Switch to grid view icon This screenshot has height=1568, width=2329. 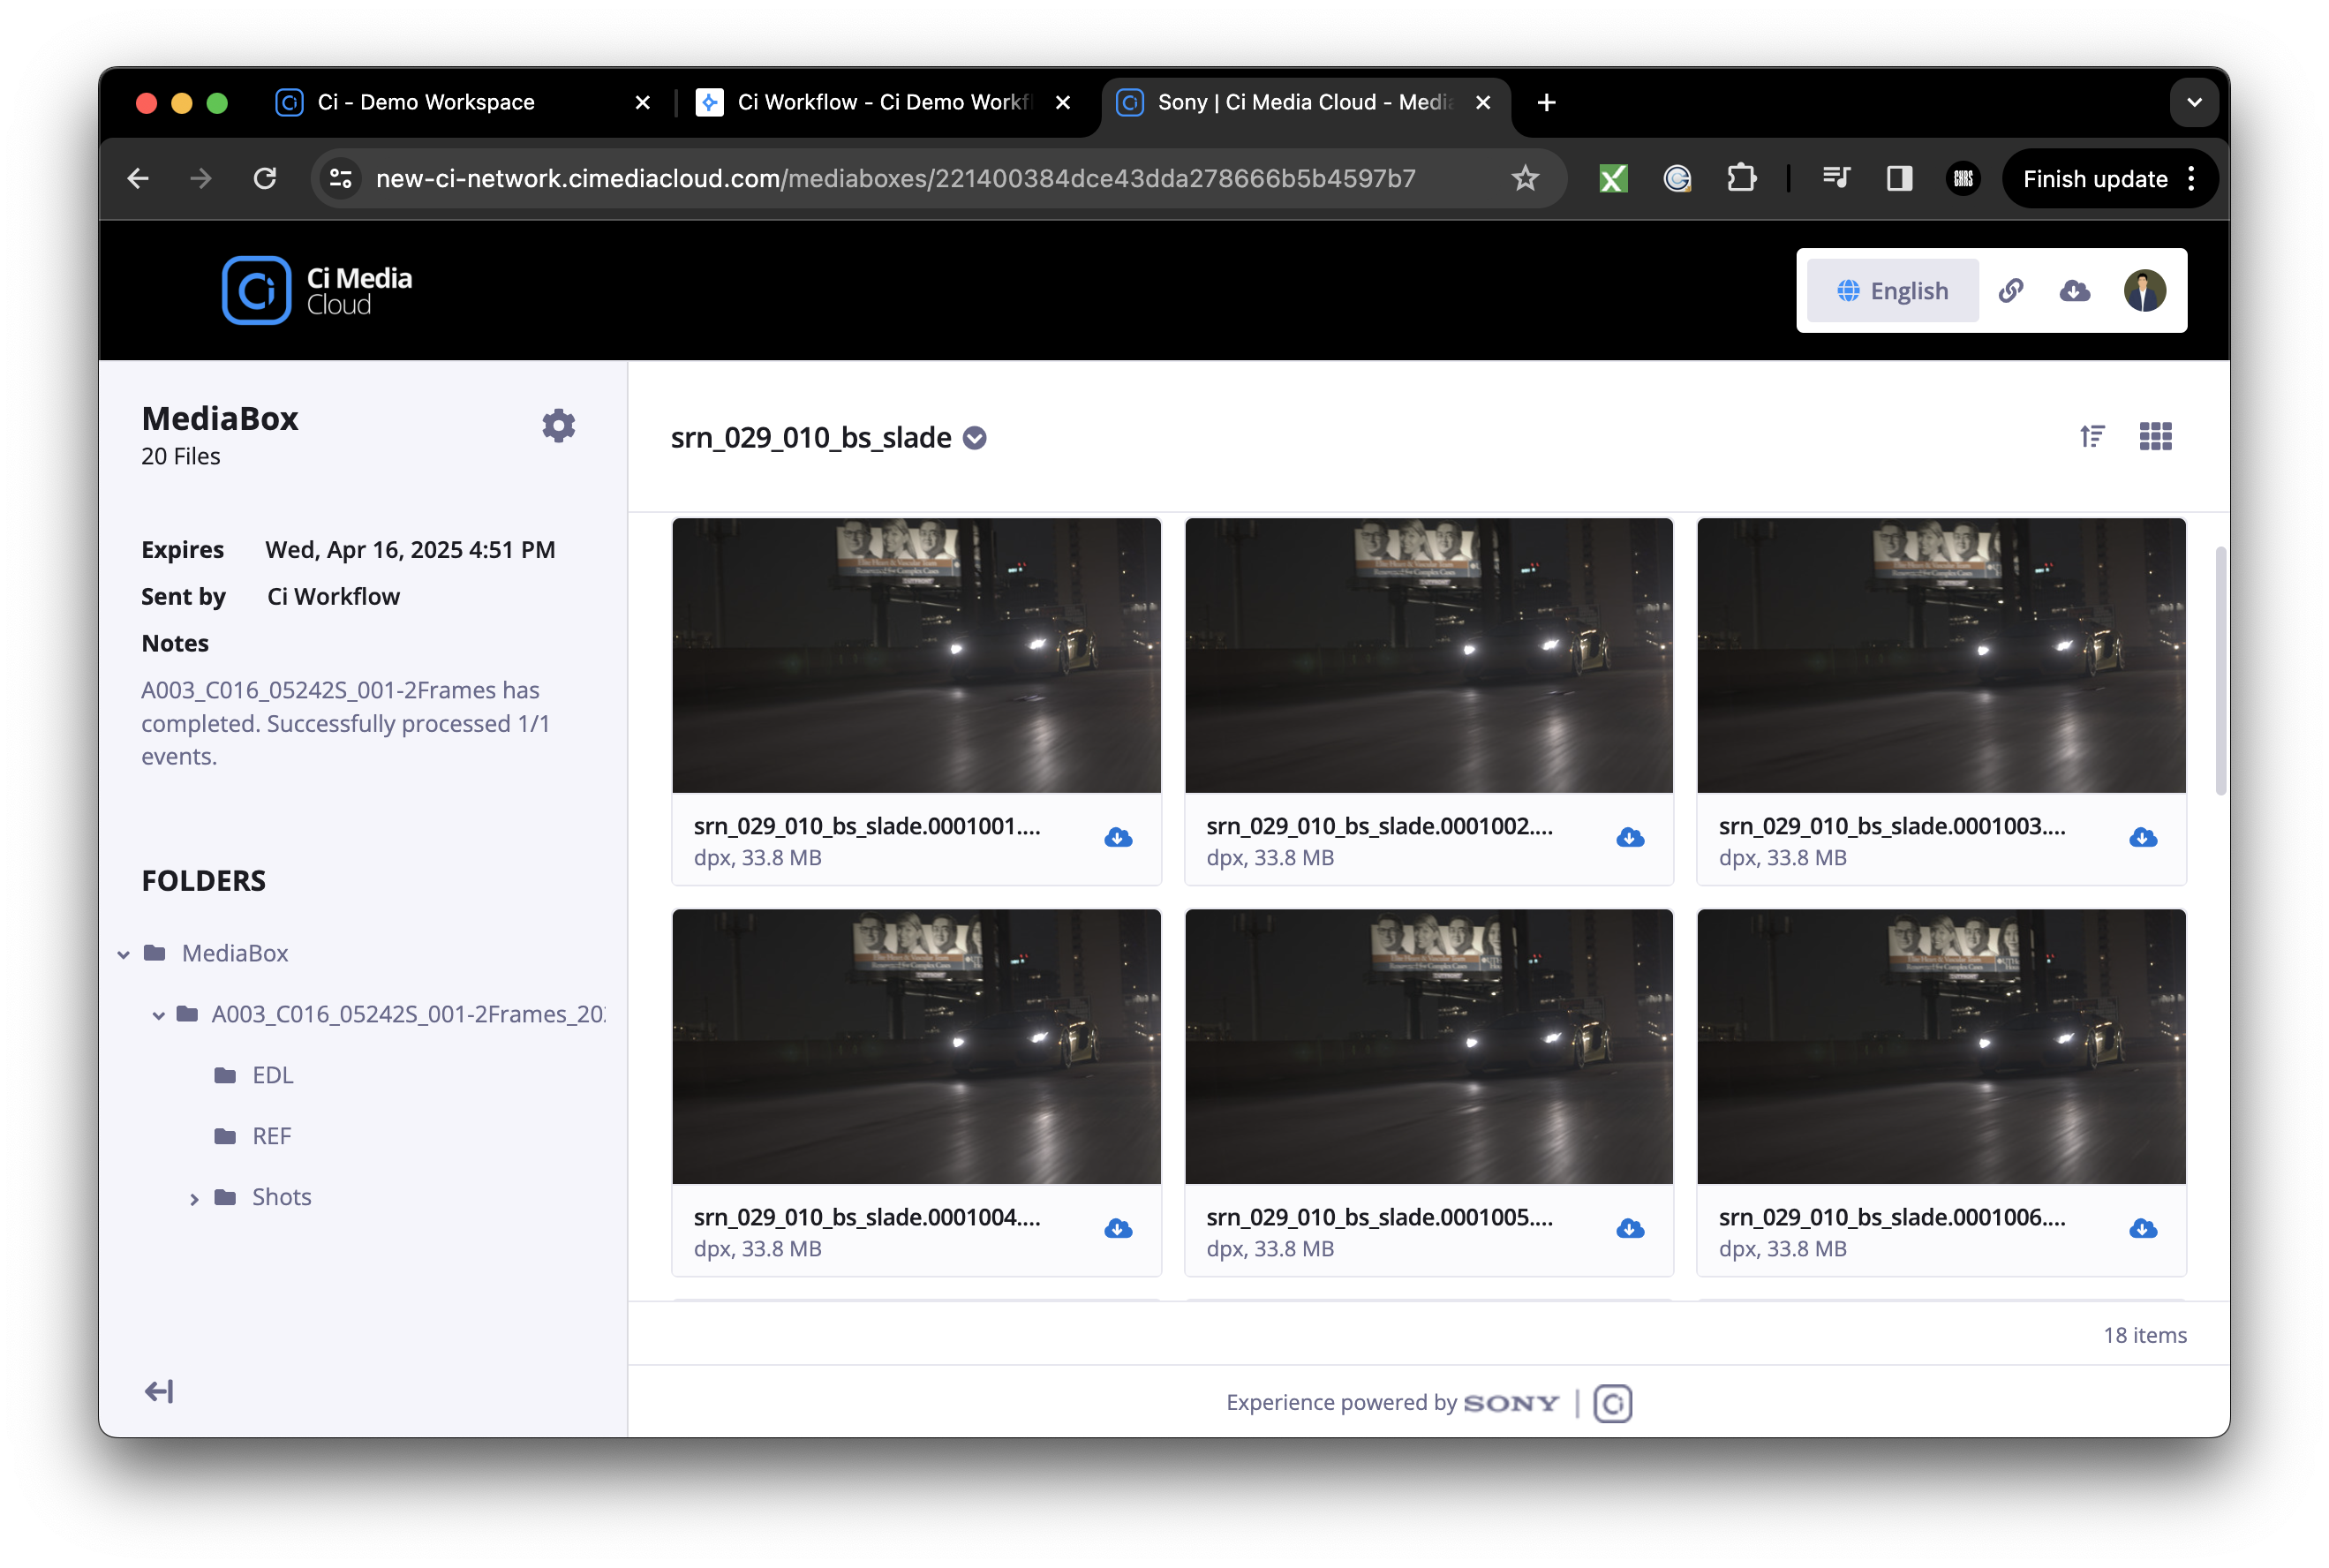pyautogui.click(x=2155, y=436)
